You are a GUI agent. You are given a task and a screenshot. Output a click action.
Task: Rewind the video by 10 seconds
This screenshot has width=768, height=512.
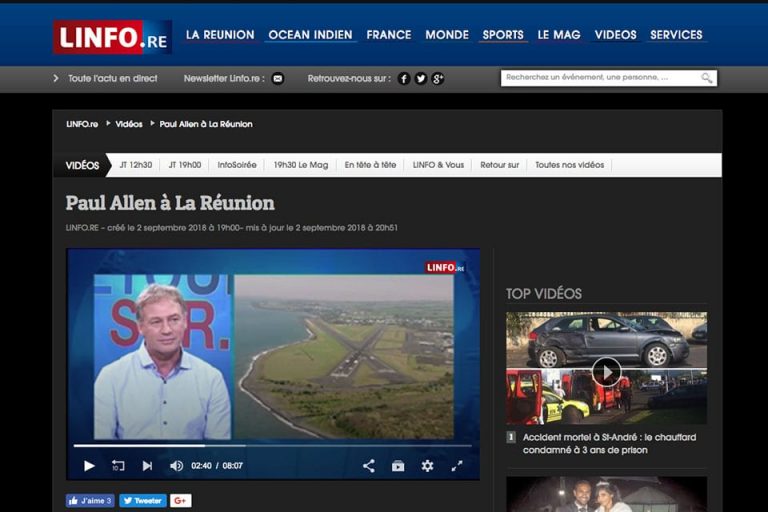pyautogui.click(x=118, y=465)
